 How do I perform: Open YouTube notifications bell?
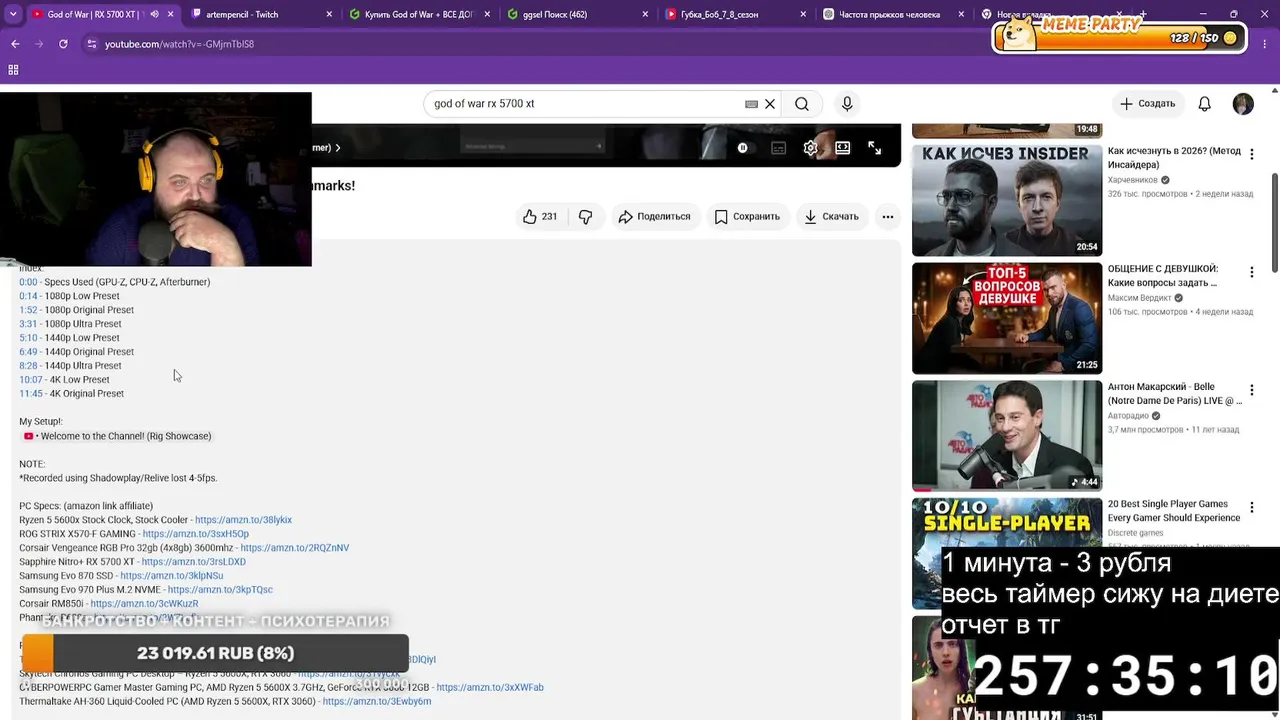pos(1205,104)
